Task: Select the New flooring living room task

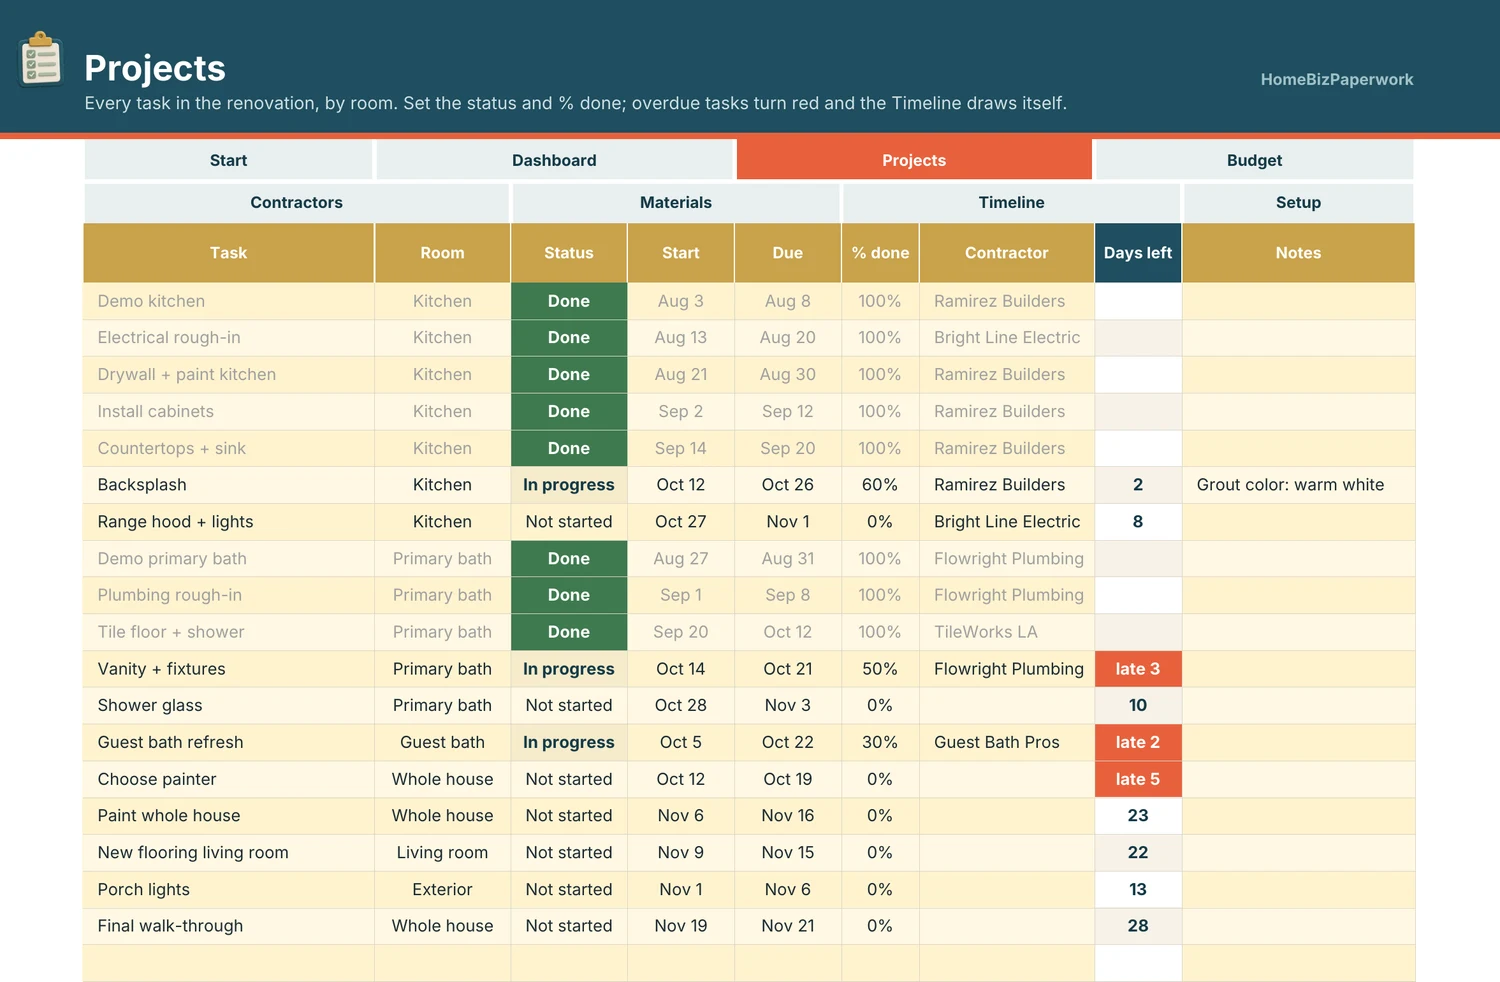Action: point(228,853)
